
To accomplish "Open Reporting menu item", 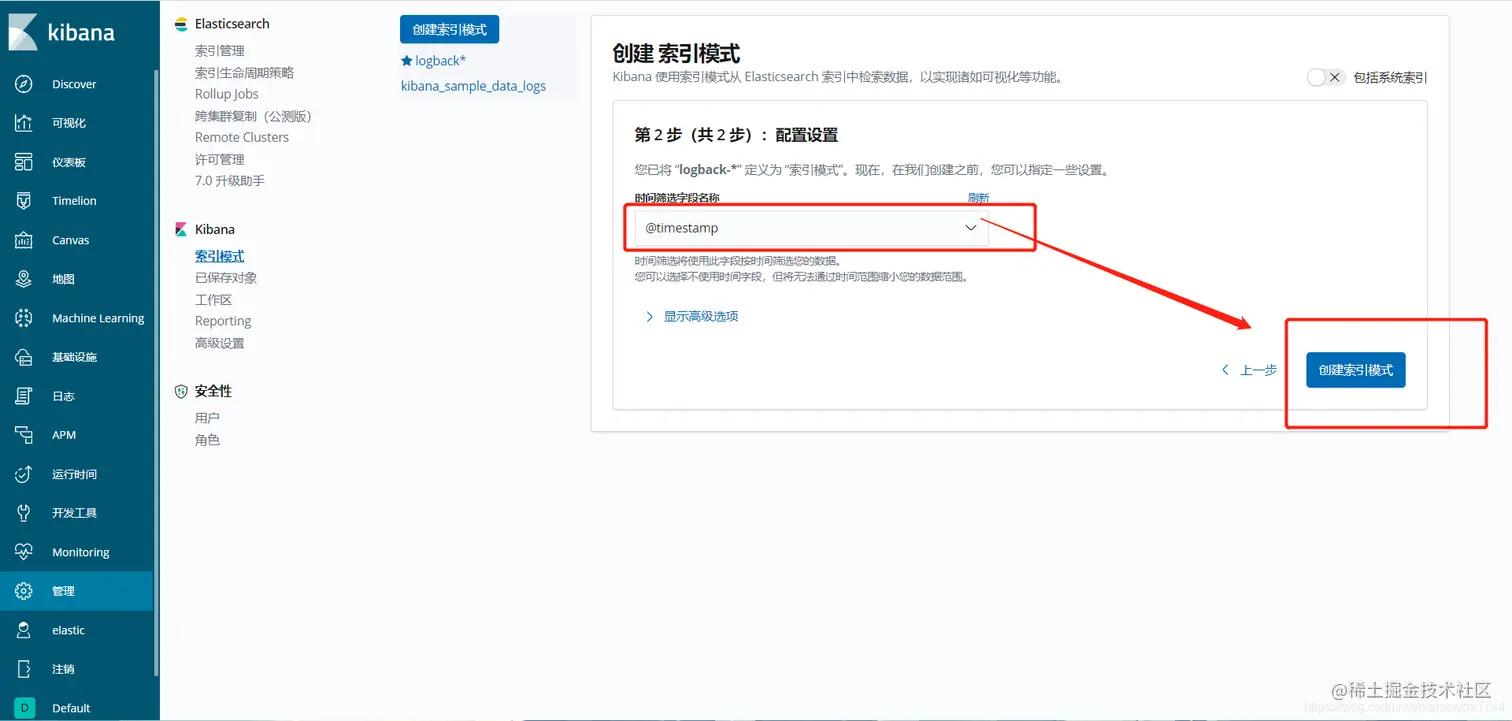I will 223,321.
